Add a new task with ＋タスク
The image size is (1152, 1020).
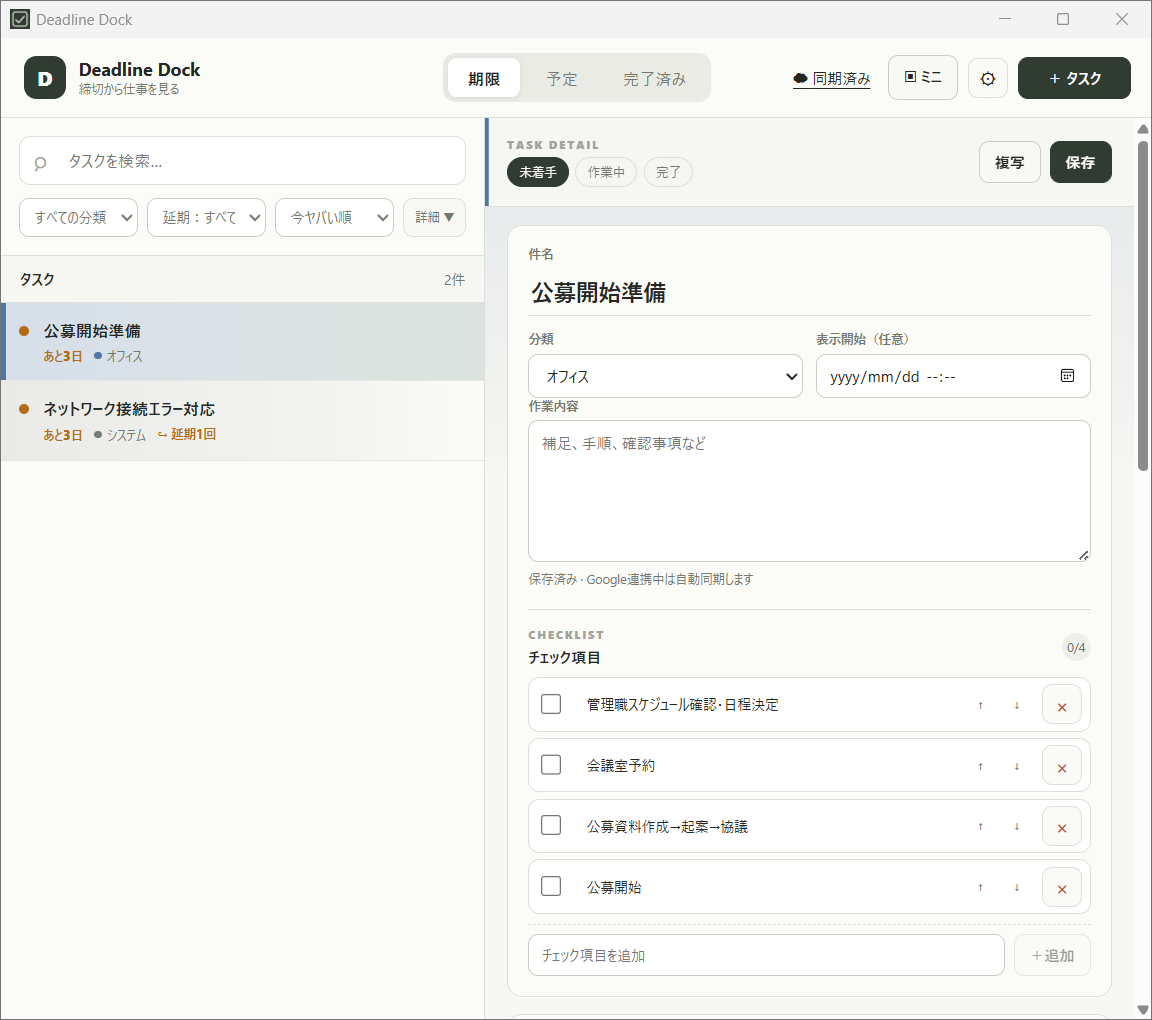click(x=1073, y=78)
